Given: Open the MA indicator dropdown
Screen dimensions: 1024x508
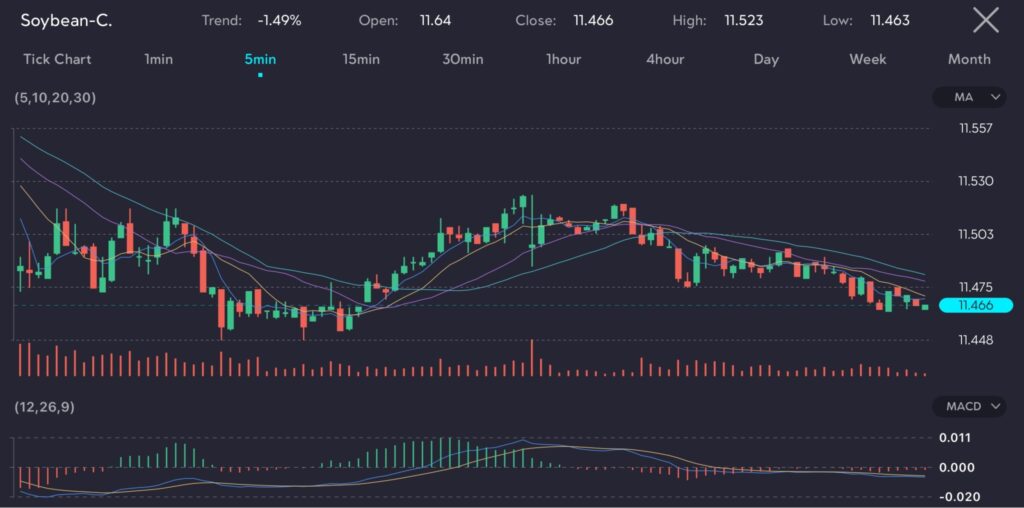Looking at the screenshot, I should pyautogui.click(x=968, y=97).
